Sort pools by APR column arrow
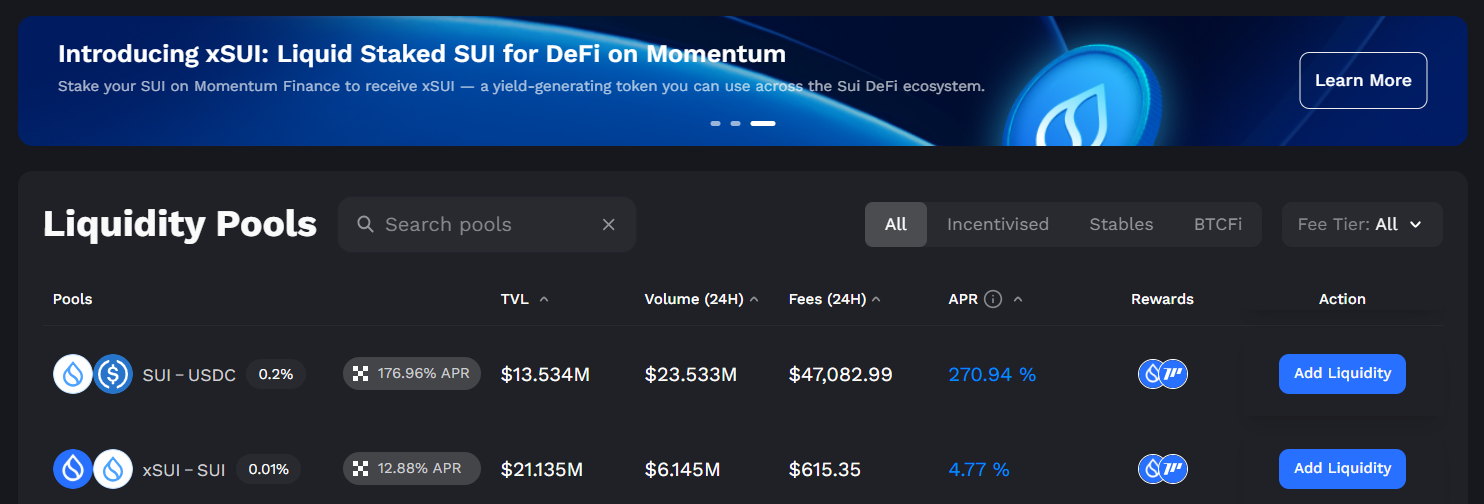 (1018, 299)
